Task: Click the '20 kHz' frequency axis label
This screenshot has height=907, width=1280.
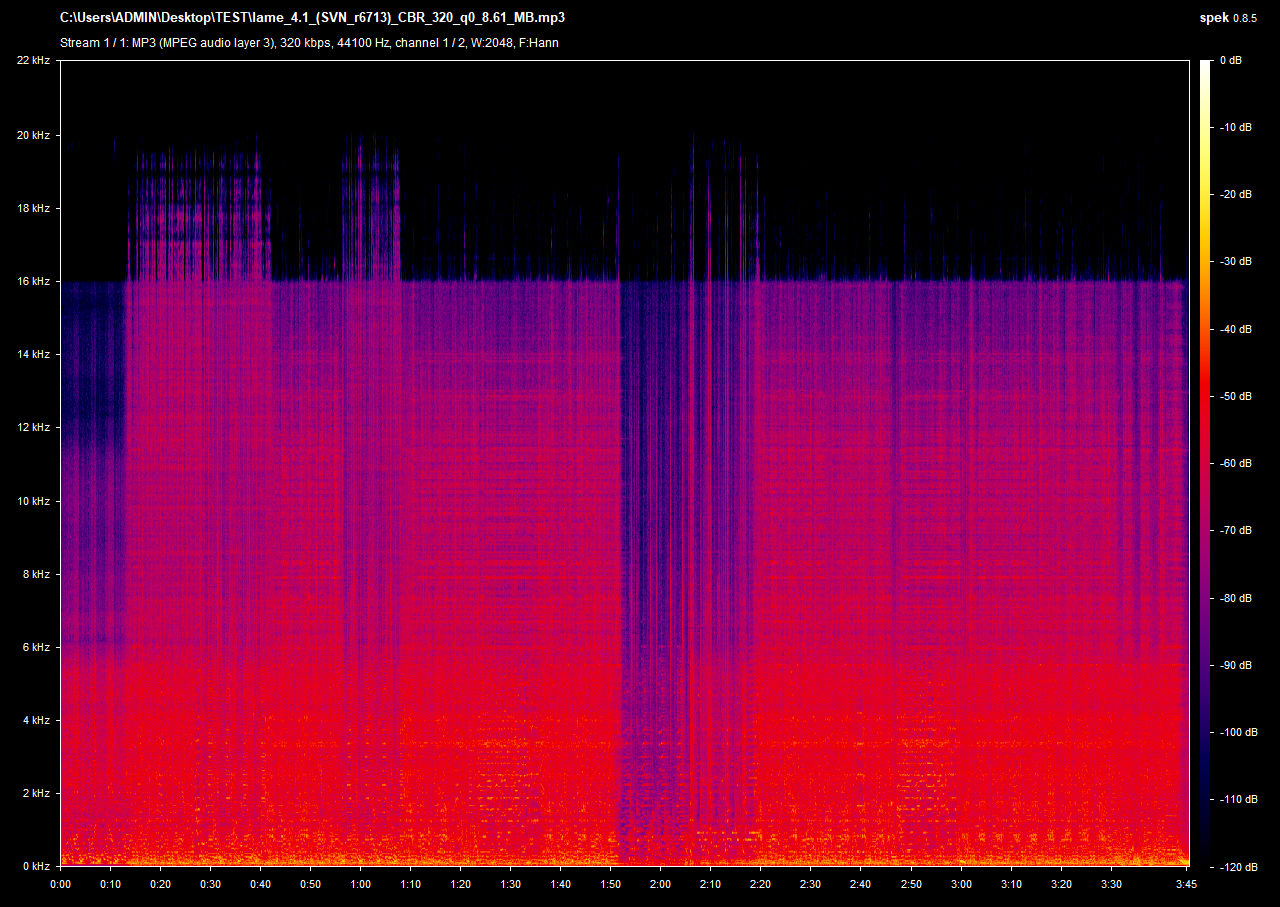Action: [x=33, y=134]
